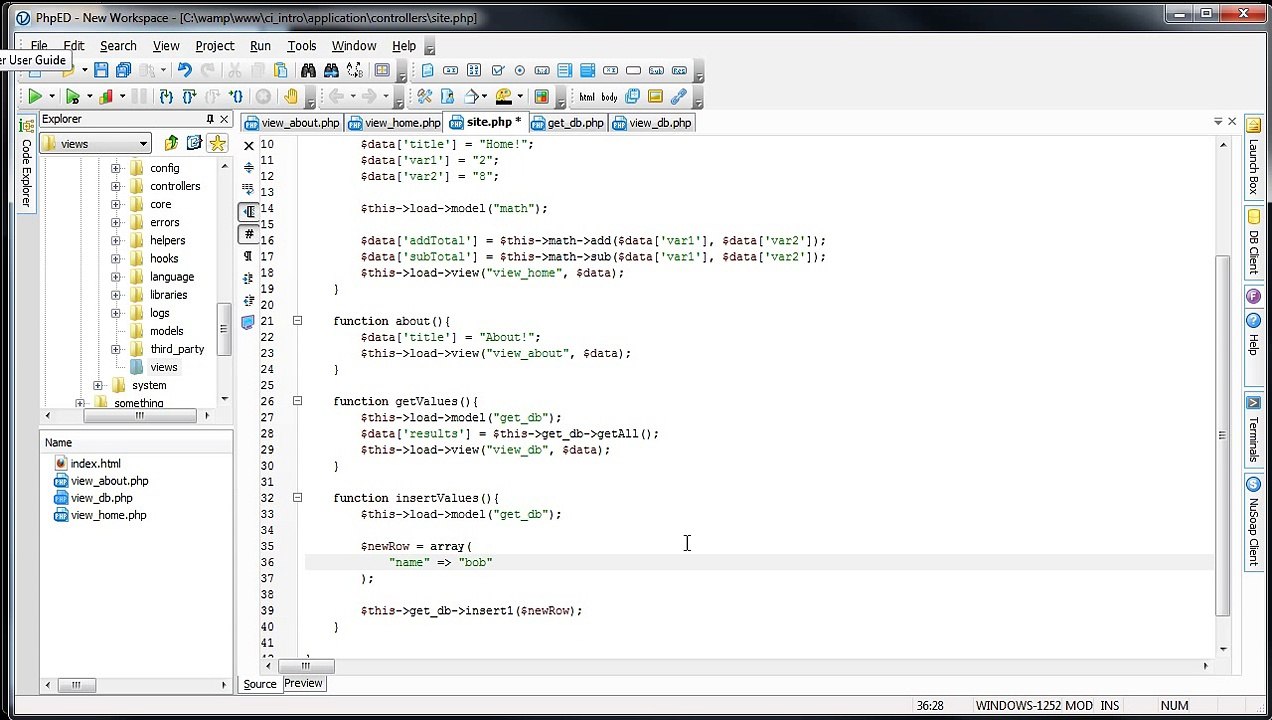Screen dimensions: 1272x720
Task: Click the editor vertical scrollbar thumb
Action: tap(1223, 435)
